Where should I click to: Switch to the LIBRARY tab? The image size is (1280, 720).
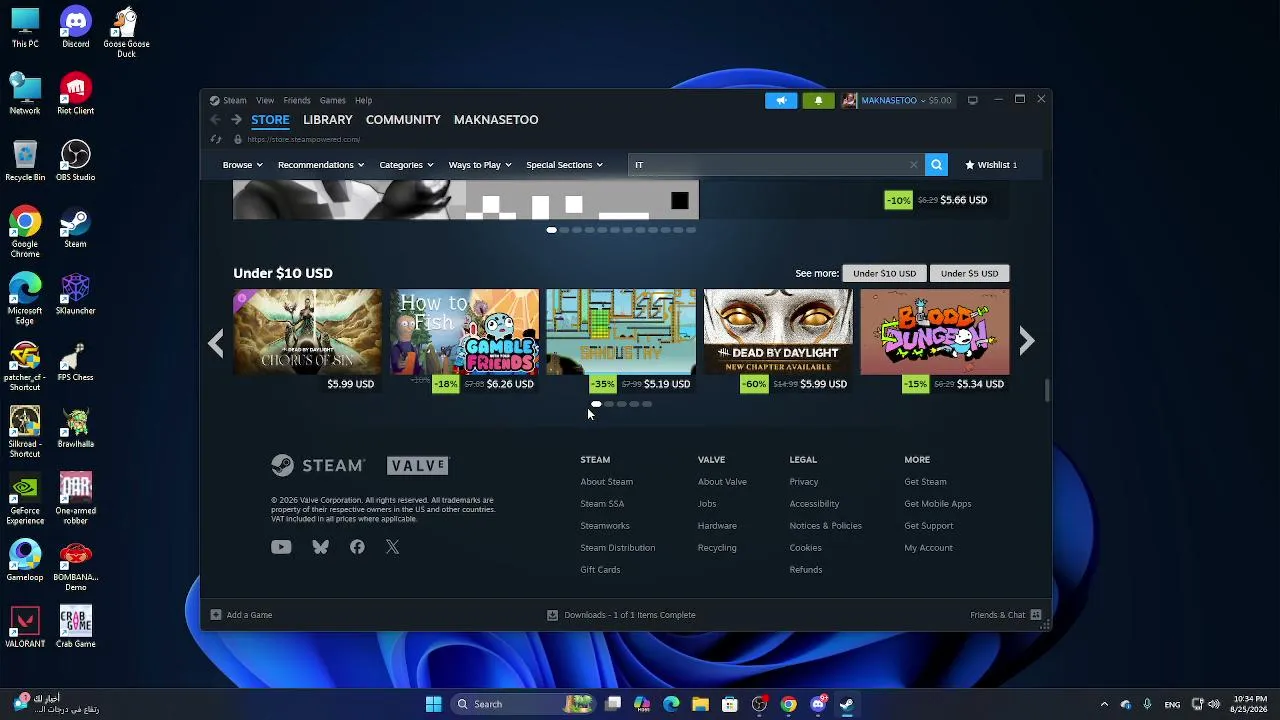pyautogui.click(x=328, y=120)
